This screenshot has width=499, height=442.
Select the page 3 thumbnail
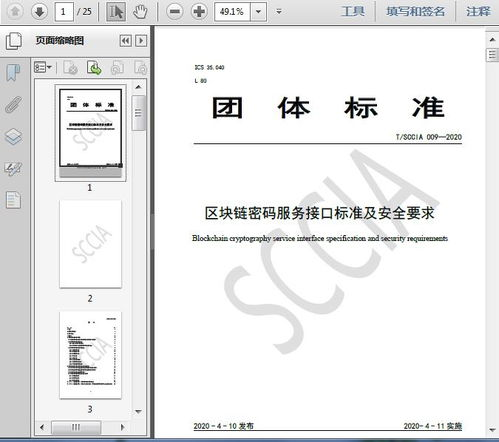coord(90,355)
